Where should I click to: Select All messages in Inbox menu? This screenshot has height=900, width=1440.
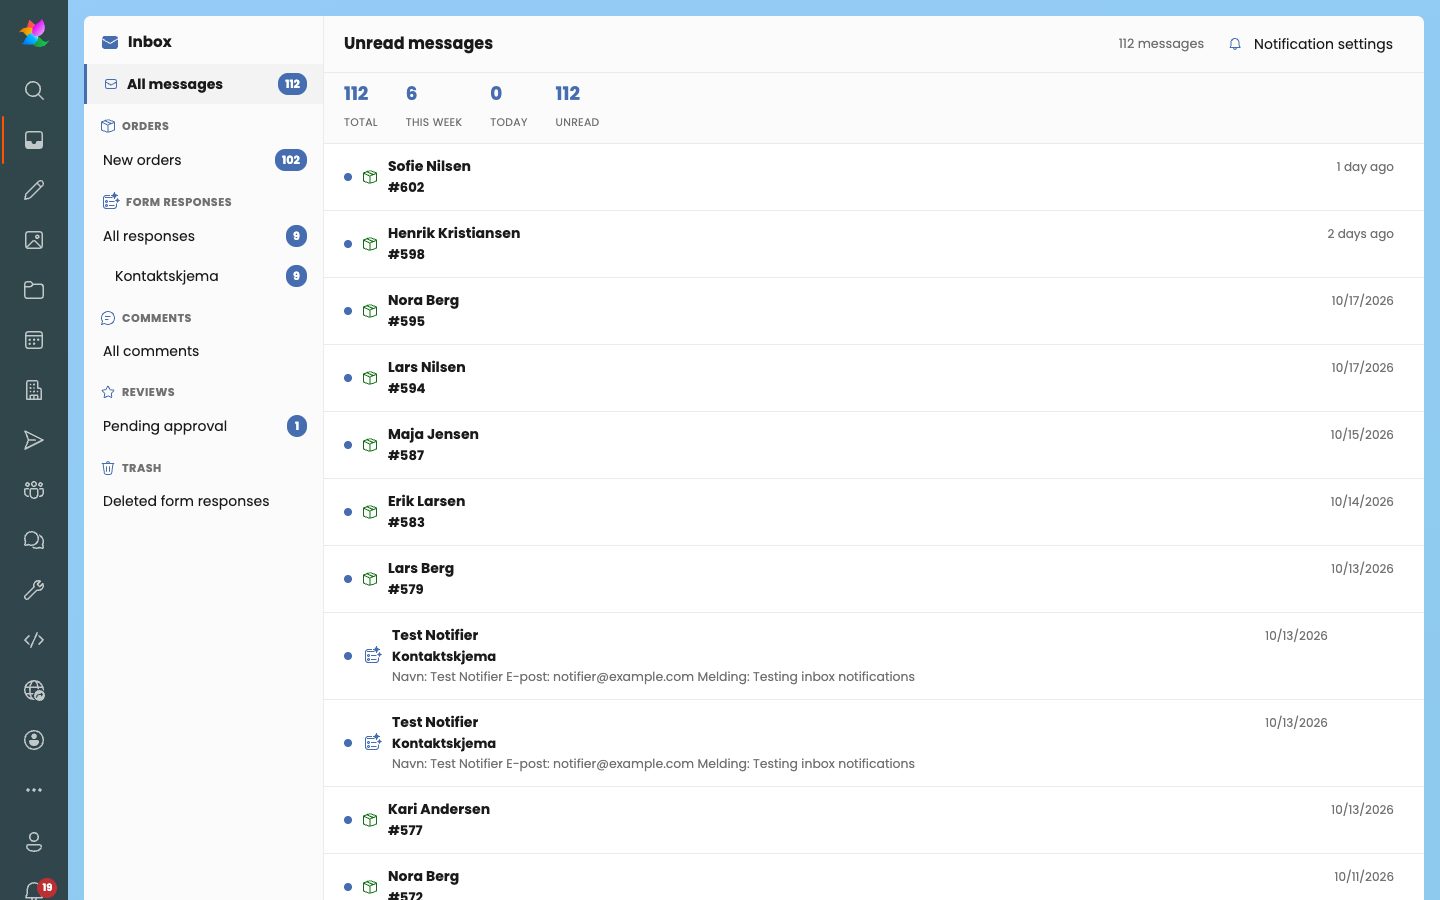204,84
